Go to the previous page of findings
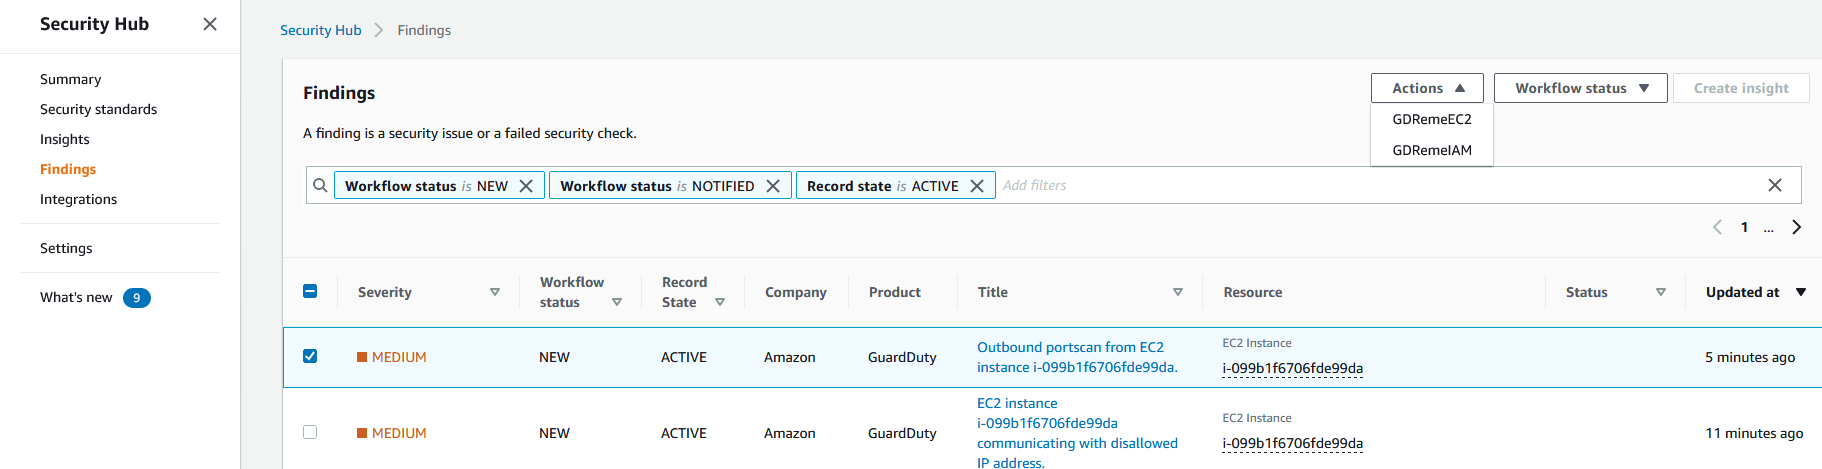The width and height of the screenshot is (1822, 469). pos(1717,227)
